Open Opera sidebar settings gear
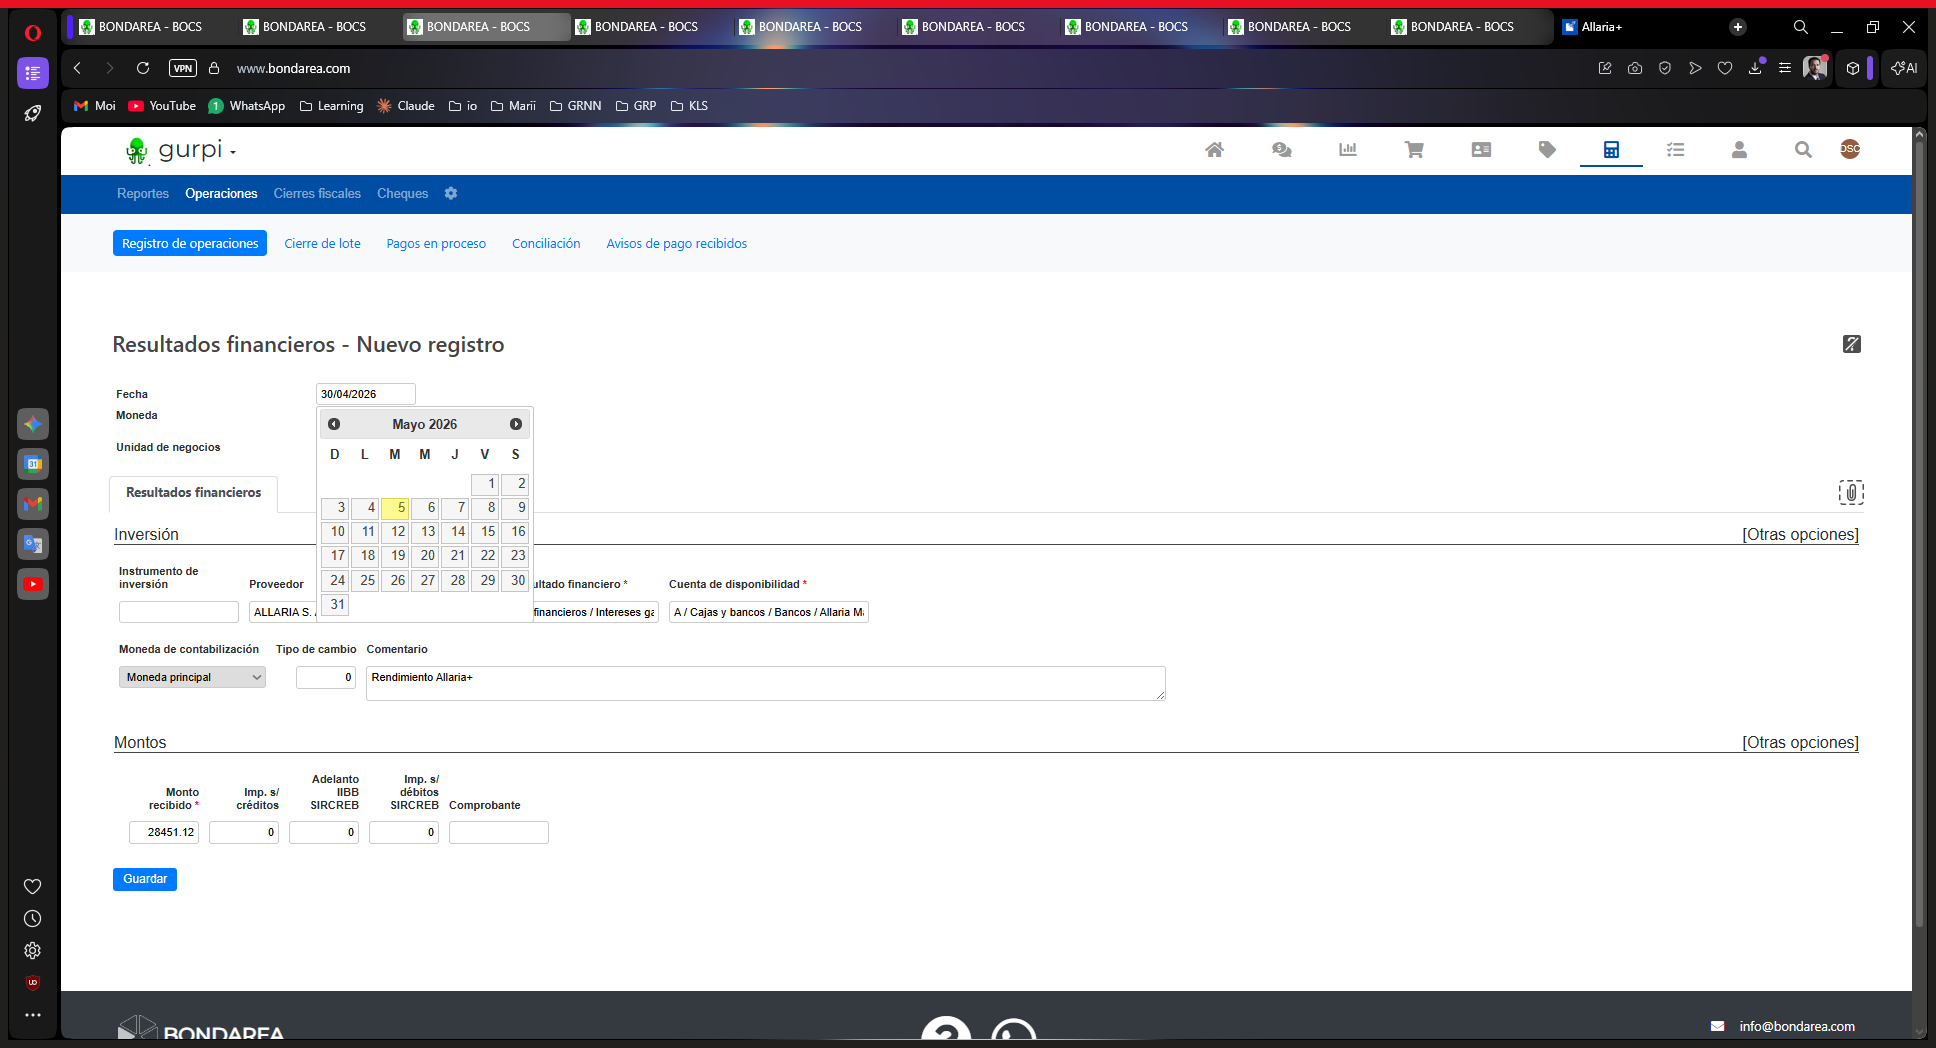The image size is (1936, 1048). (33, 950)
